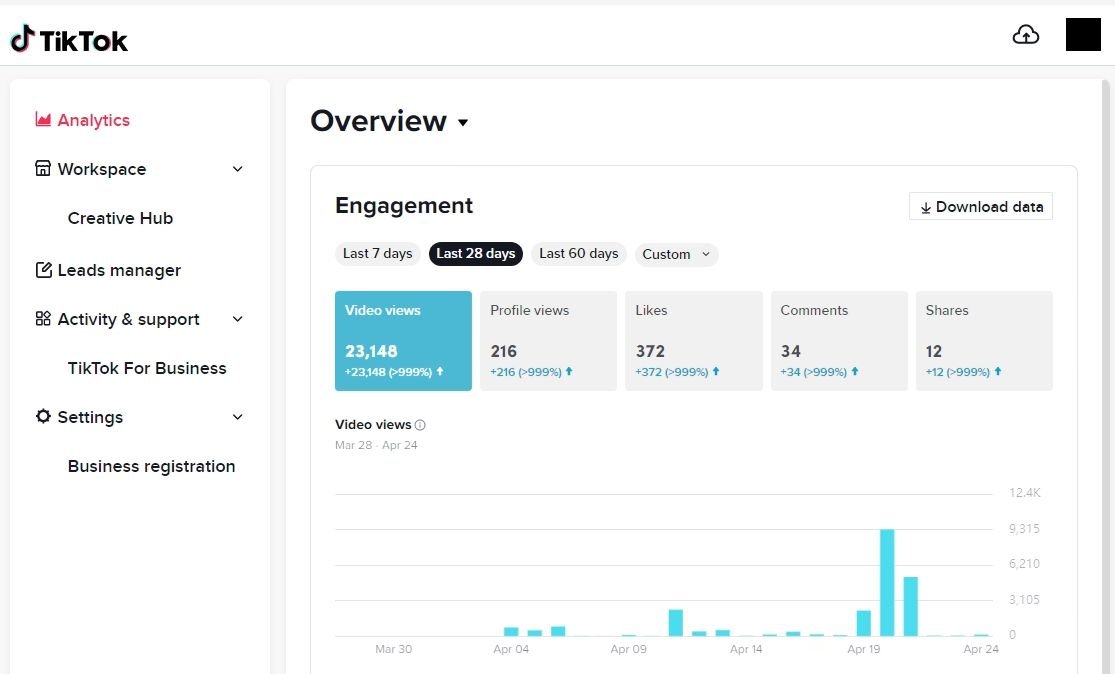
Task: Click the upload cloud icon
Action: point(1025,35)
